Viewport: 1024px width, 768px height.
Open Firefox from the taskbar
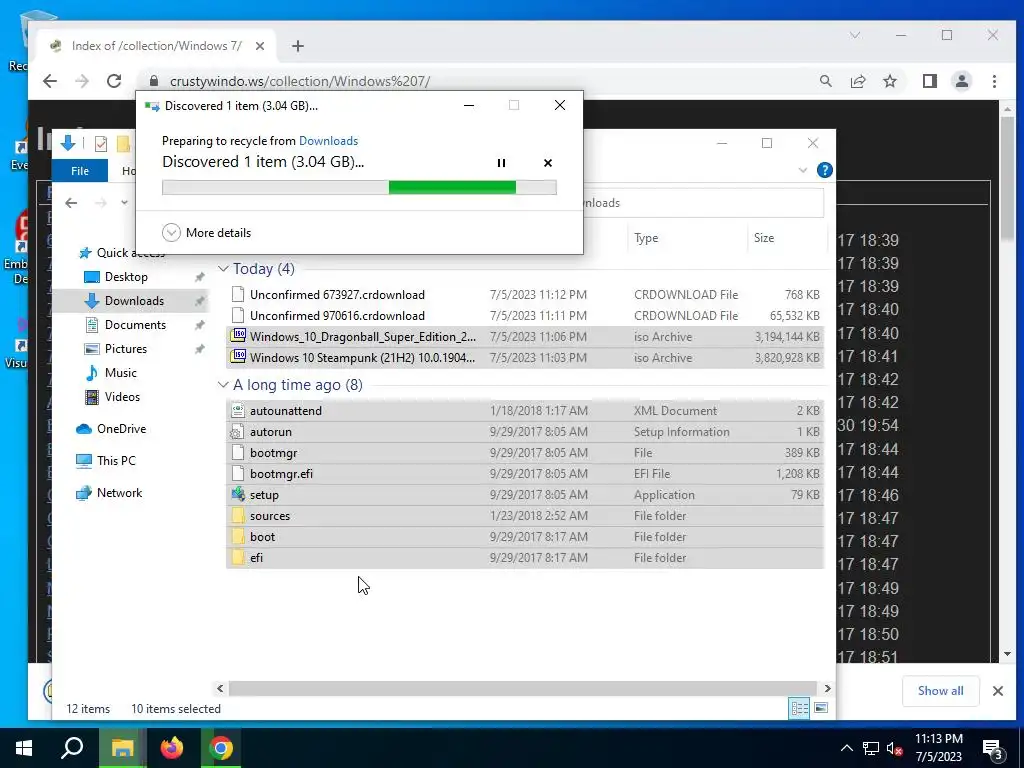172,748
